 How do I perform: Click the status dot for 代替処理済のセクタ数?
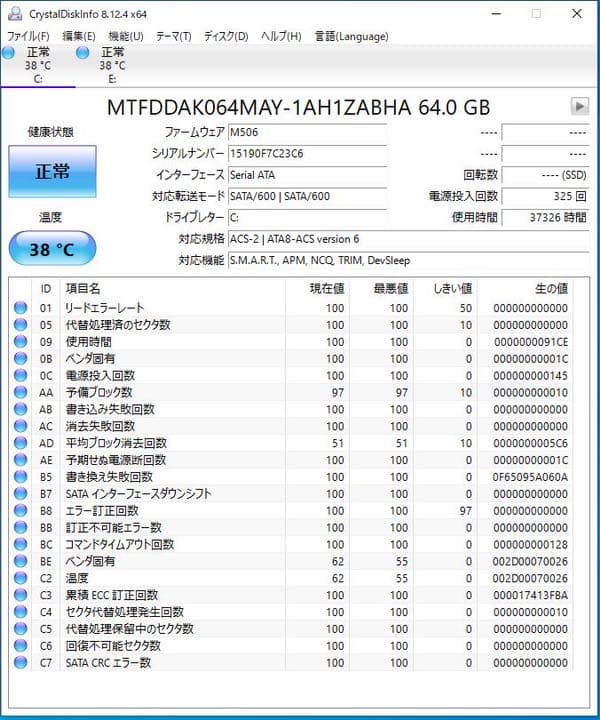[20, 325]
